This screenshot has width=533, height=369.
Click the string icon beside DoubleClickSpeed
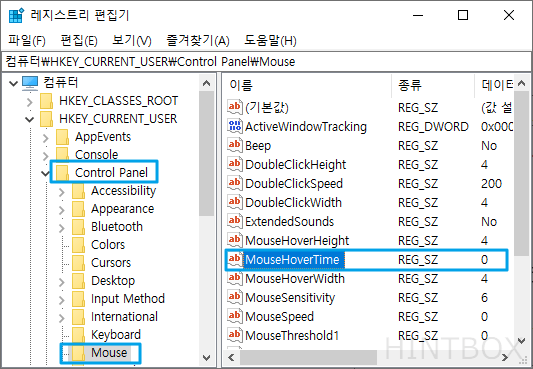pos(235,183)
